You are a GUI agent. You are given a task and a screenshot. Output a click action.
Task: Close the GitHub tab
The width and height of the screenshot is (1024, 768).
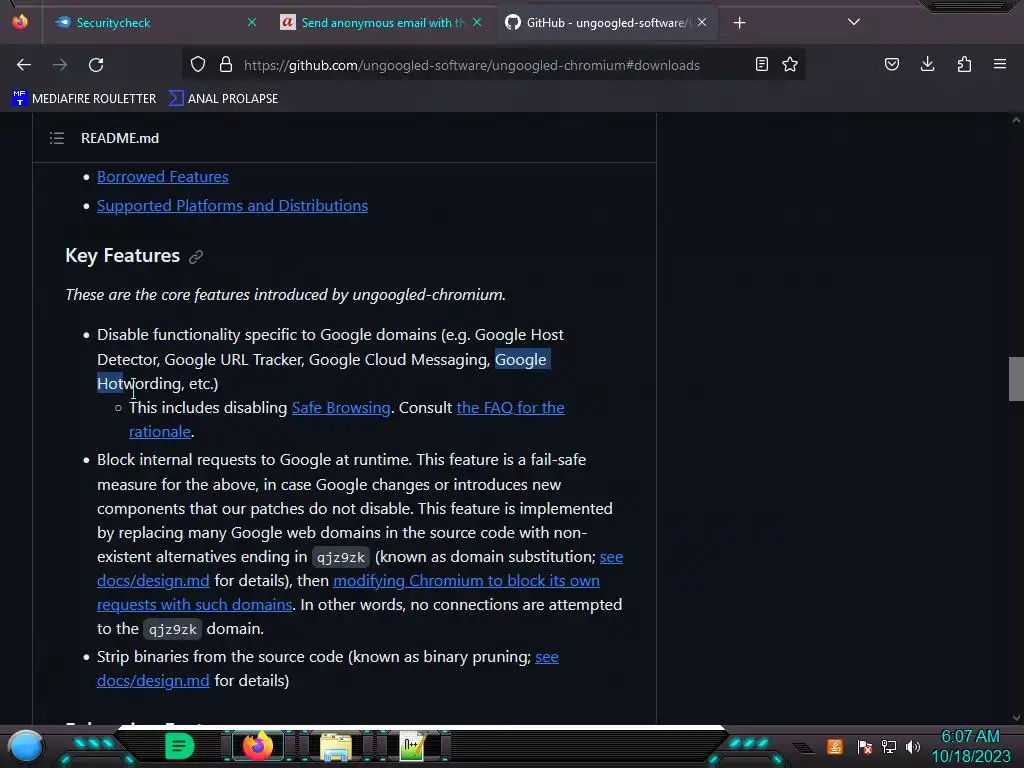[x=702, y=23]
